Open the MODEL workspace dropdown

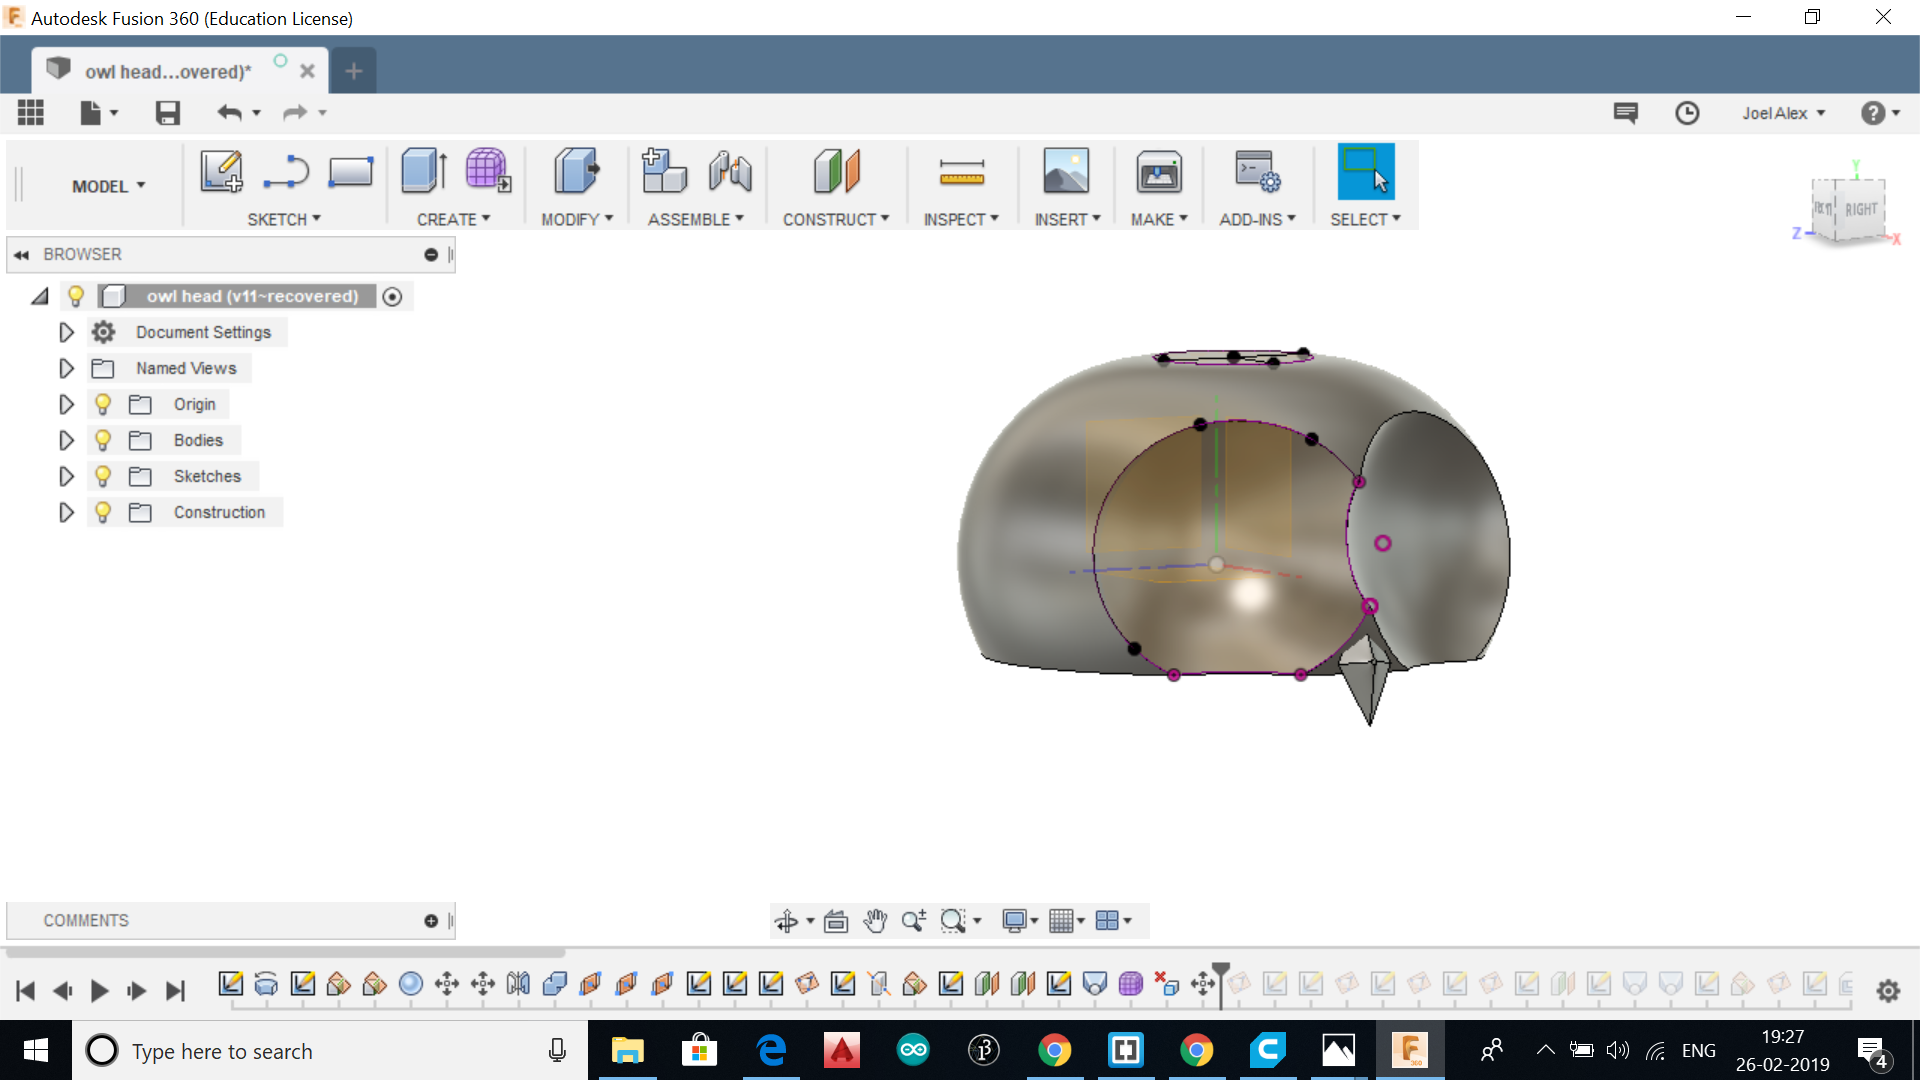[x=108, y=186]
